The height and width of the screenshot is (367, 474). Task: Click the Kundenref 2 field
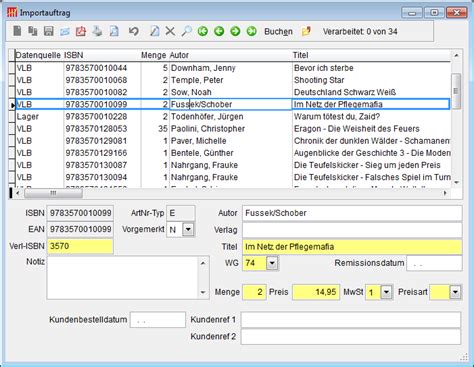(351, 337)
